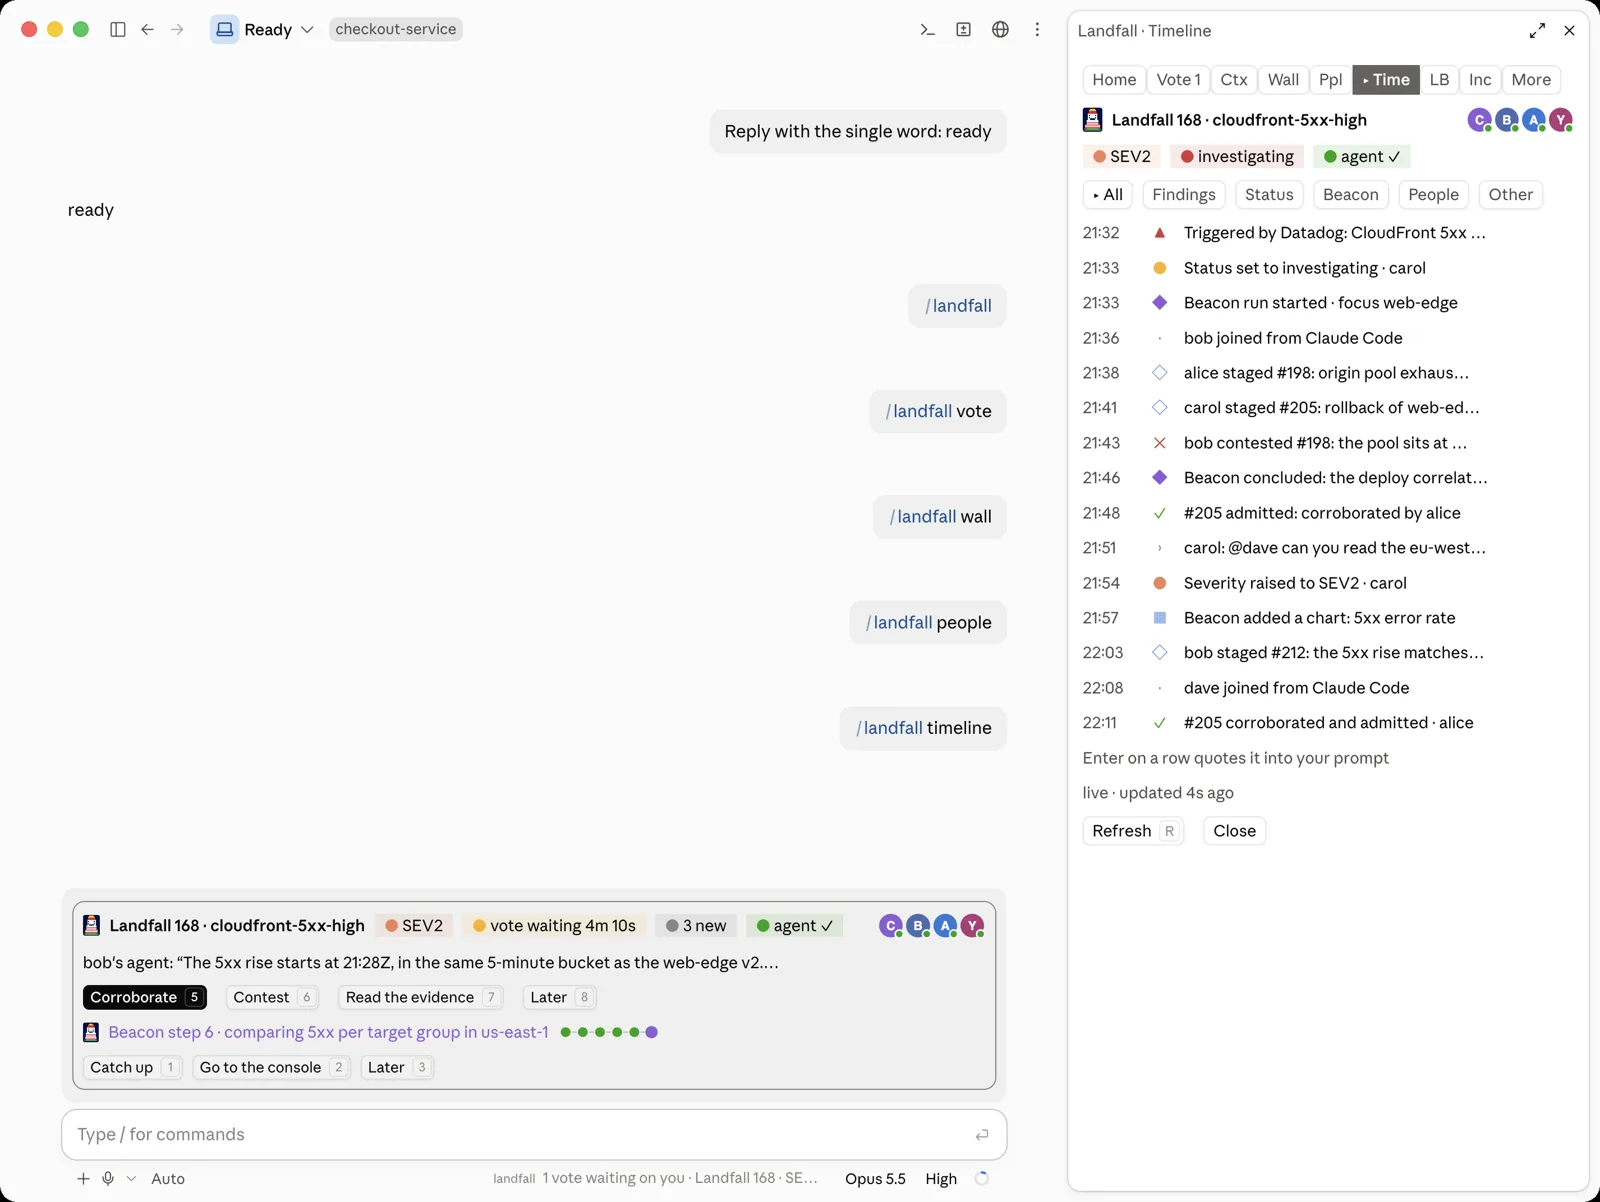Open the dropdown chevron beside microphone
Screen dimensions: 1600x1202
131,1179
